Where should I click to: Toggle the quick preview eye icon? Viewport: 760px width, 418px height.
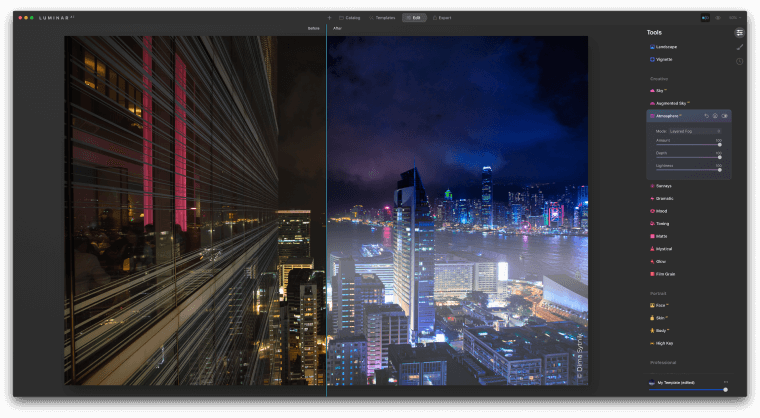click(717, 17)
